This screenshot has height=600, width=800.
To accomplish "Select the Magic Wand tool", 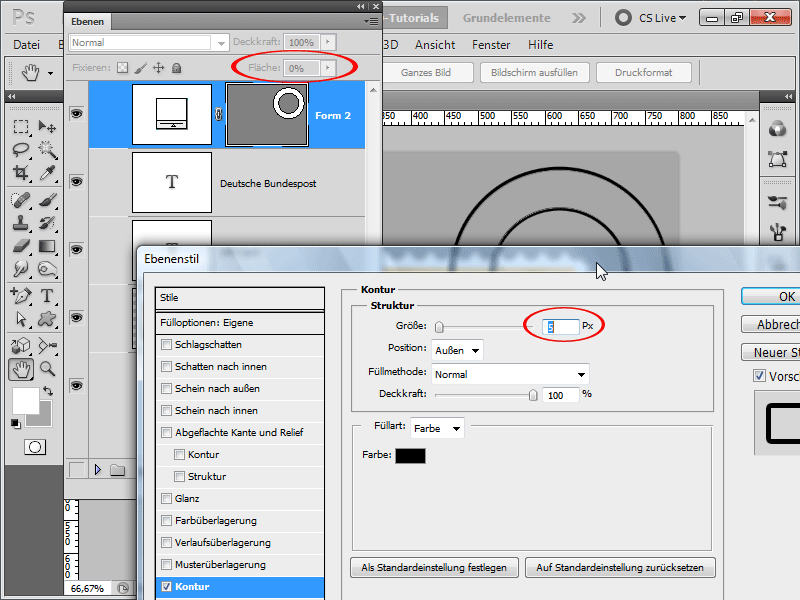I will pos(47,149).
